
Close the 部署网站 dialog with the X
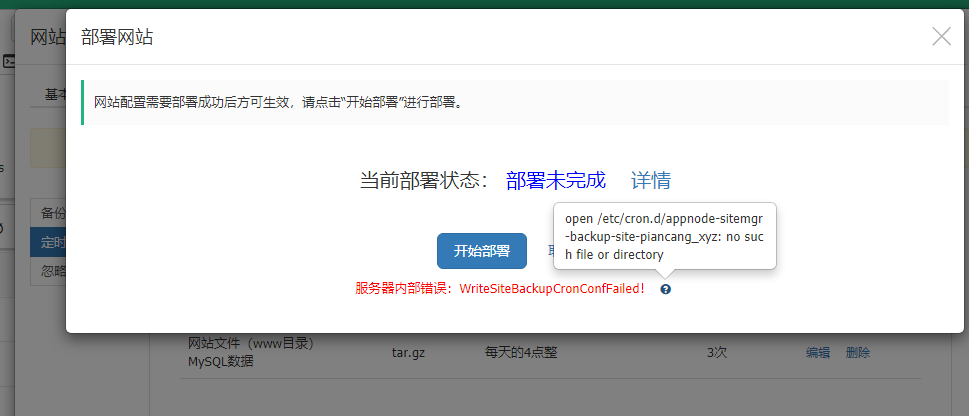(941, 37)
